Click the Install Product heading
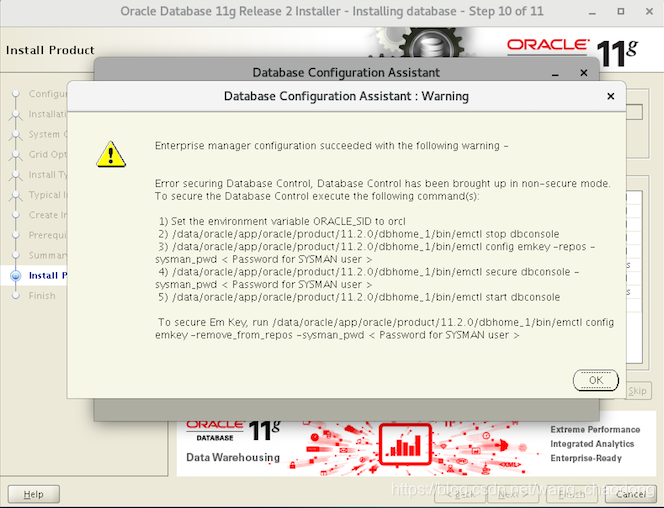 pyautogui.click(x=50, y=50)
